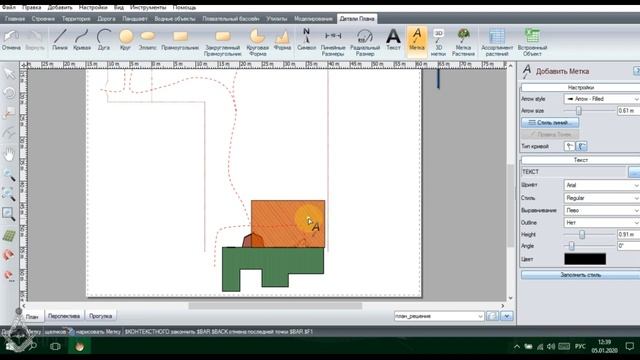Image resolution: width=640 pixels, height=360 pixels.
Task: Click the button left of the layer chevron
Action: [x=492, y=316]
